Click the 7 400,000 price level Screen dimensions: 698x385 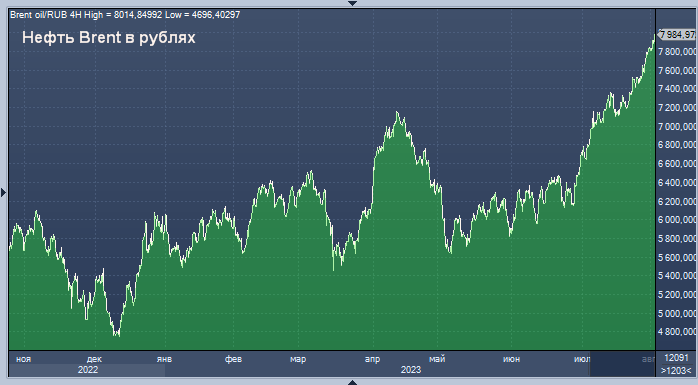(x=677, y=89)
